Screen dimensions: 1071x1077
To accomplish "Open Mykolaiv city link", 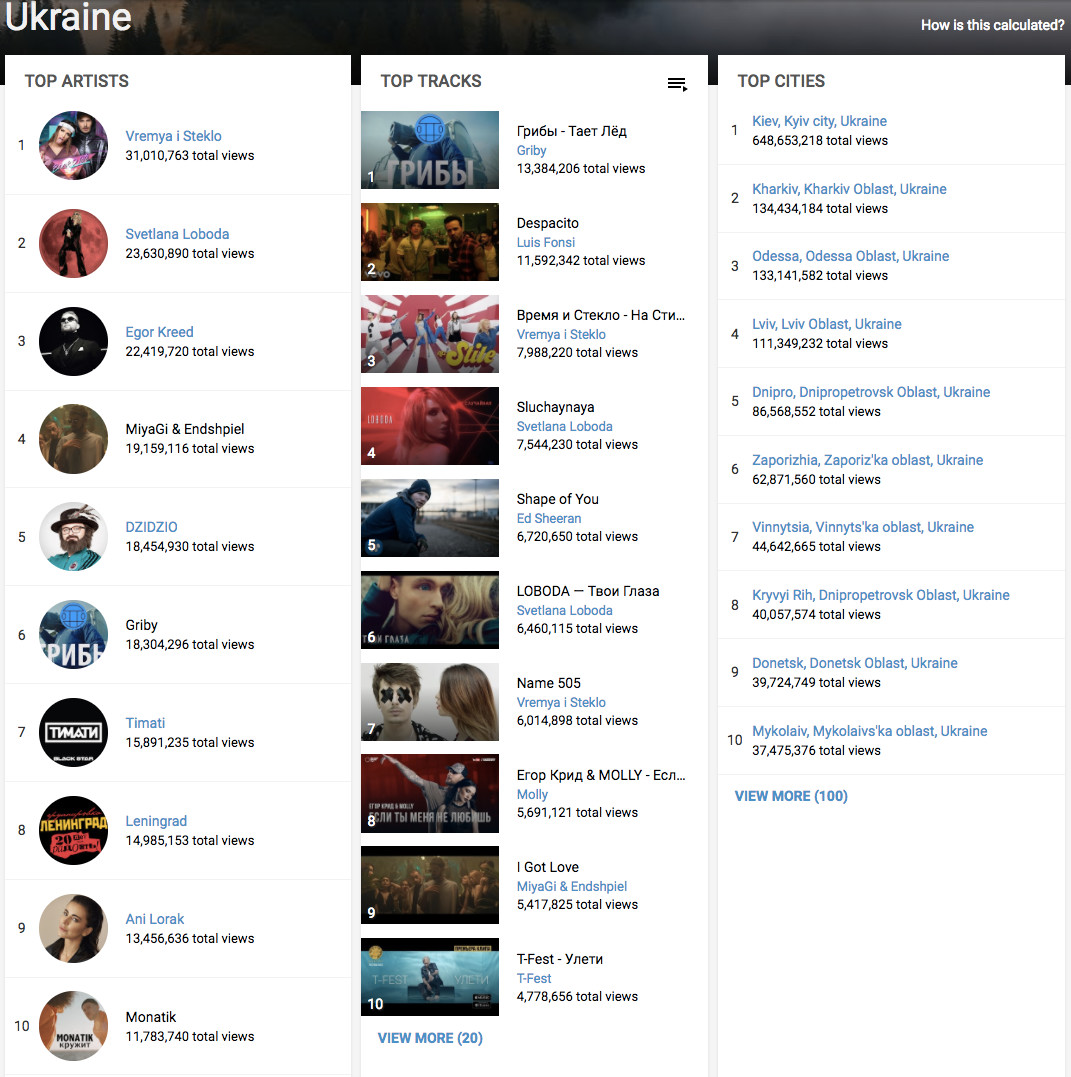I will 870,732.
